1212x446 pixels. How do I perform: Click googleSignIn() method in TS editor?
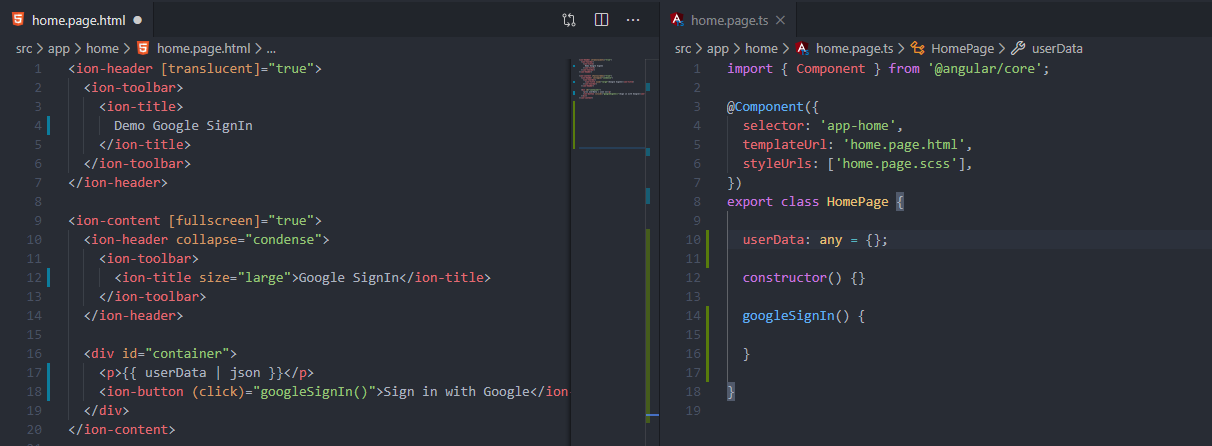click(x=803, y=316)
